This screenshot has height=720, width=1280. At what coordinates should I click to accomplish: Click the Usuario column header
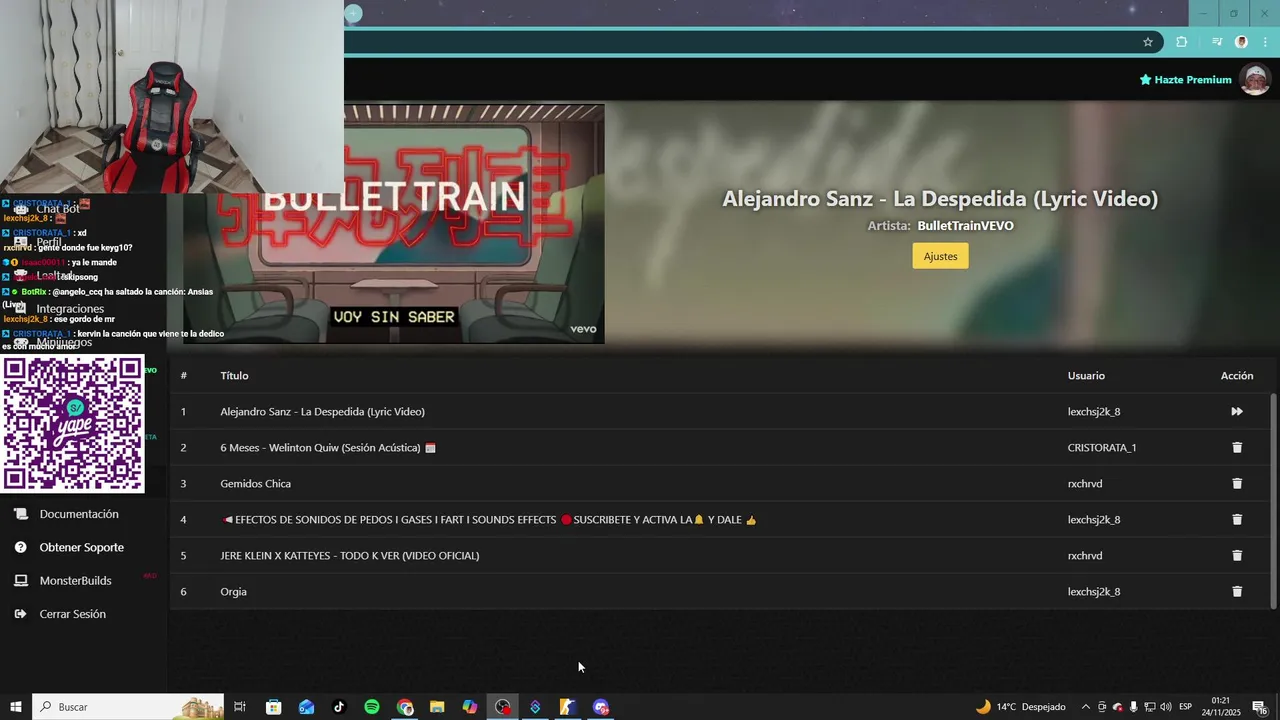coord(1086,375)
